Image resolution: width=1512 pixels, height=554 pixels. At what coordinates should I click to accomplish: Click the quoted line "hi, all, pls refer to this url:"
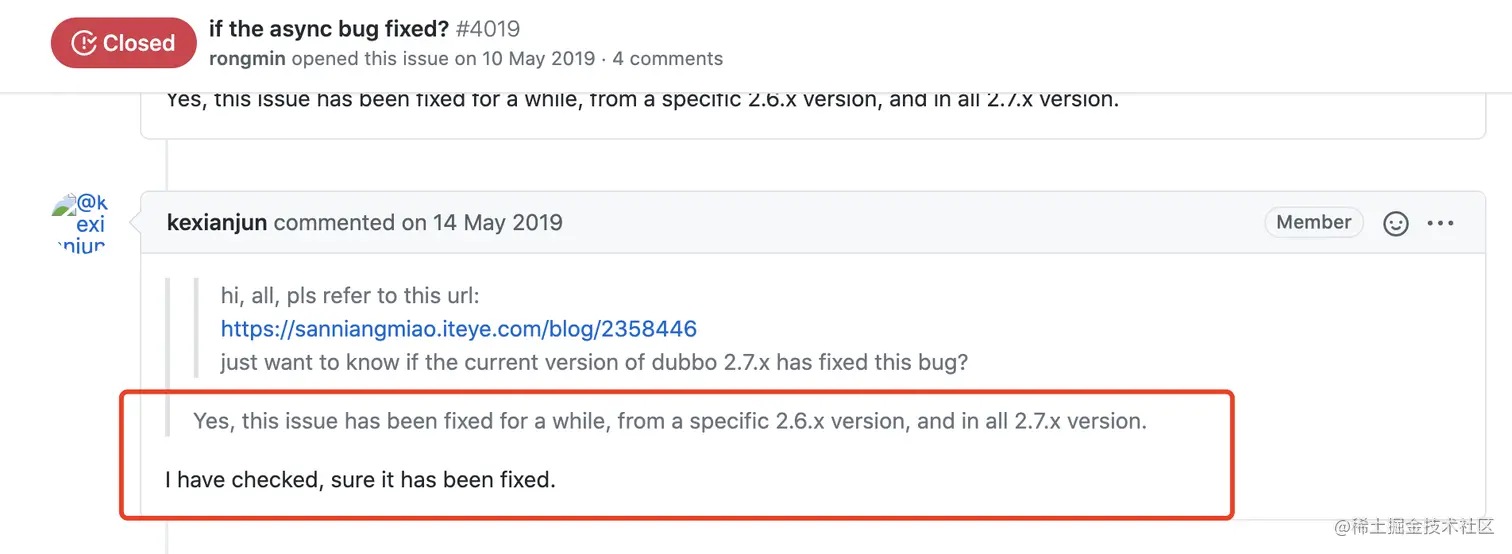351,296
